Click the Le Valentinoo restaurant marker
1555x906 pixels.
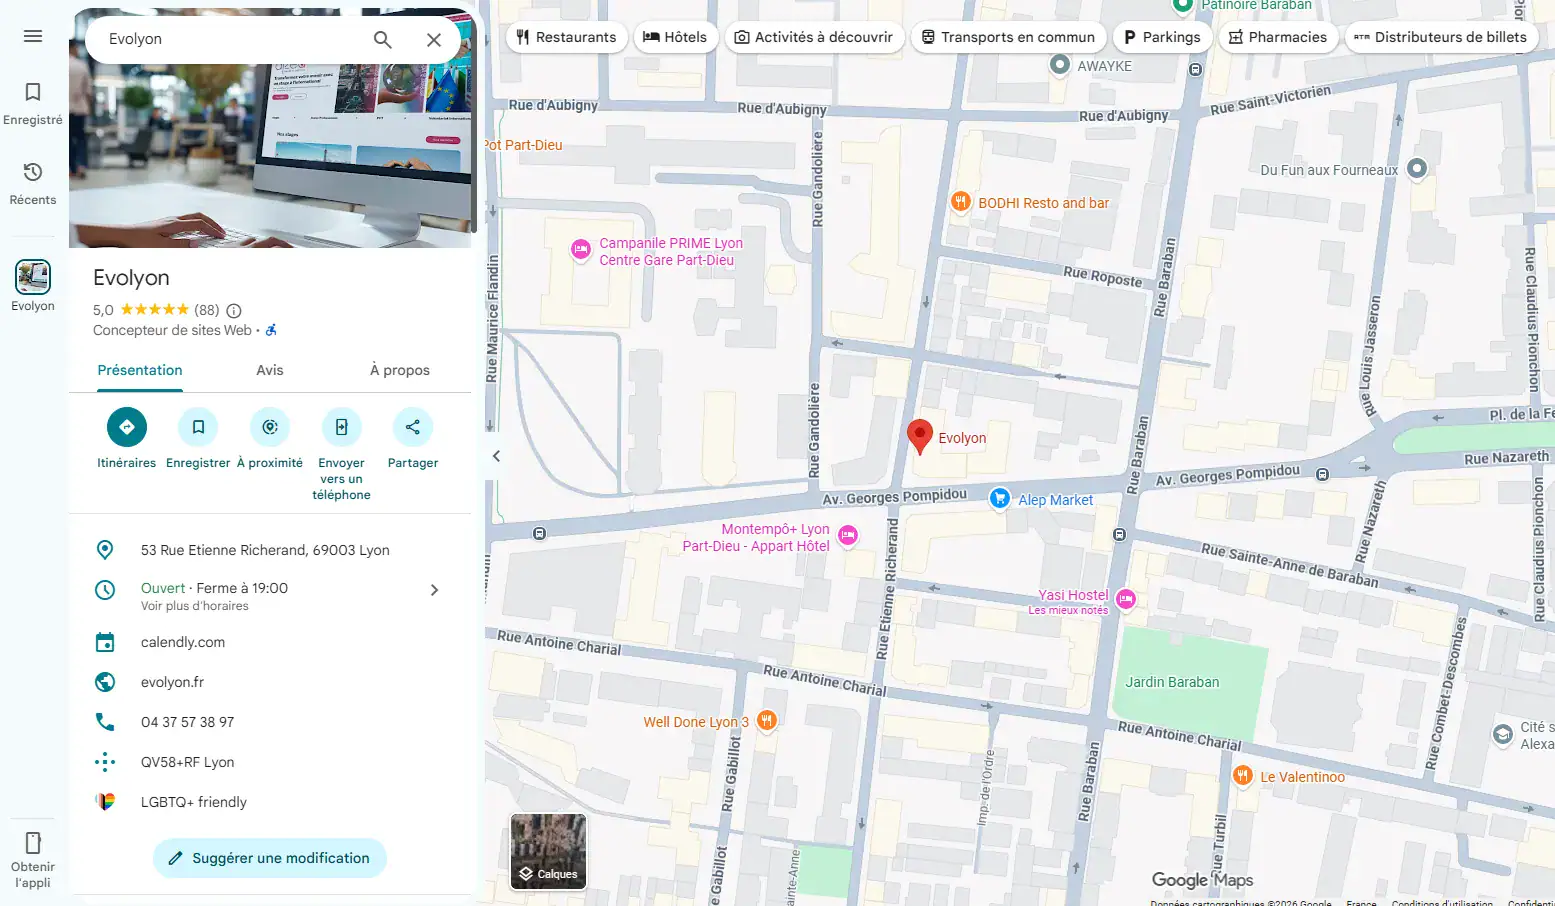[1242, 775]
